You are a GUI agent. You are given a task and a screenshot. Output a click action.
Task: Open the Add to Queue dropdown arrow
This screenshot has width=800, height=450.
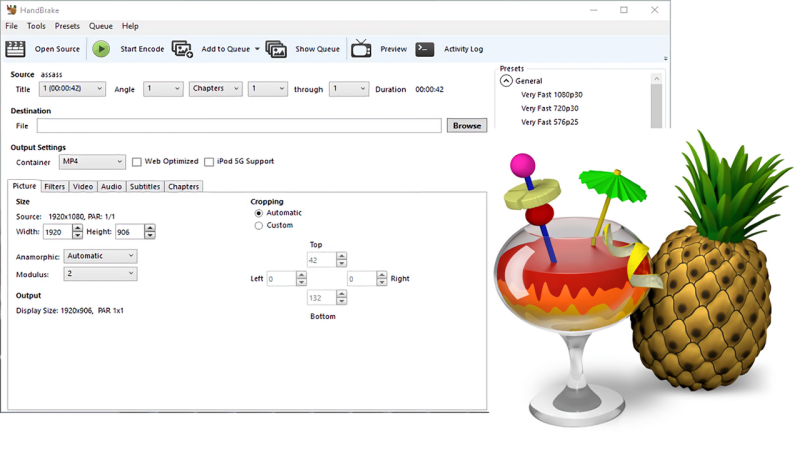pyautogui.click(x=257, y=49)
